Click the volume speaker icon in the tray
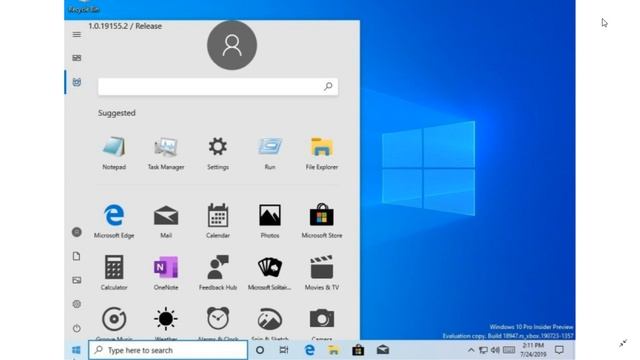Viewport: 640px width, 360px height. click(x=495, y=350)
